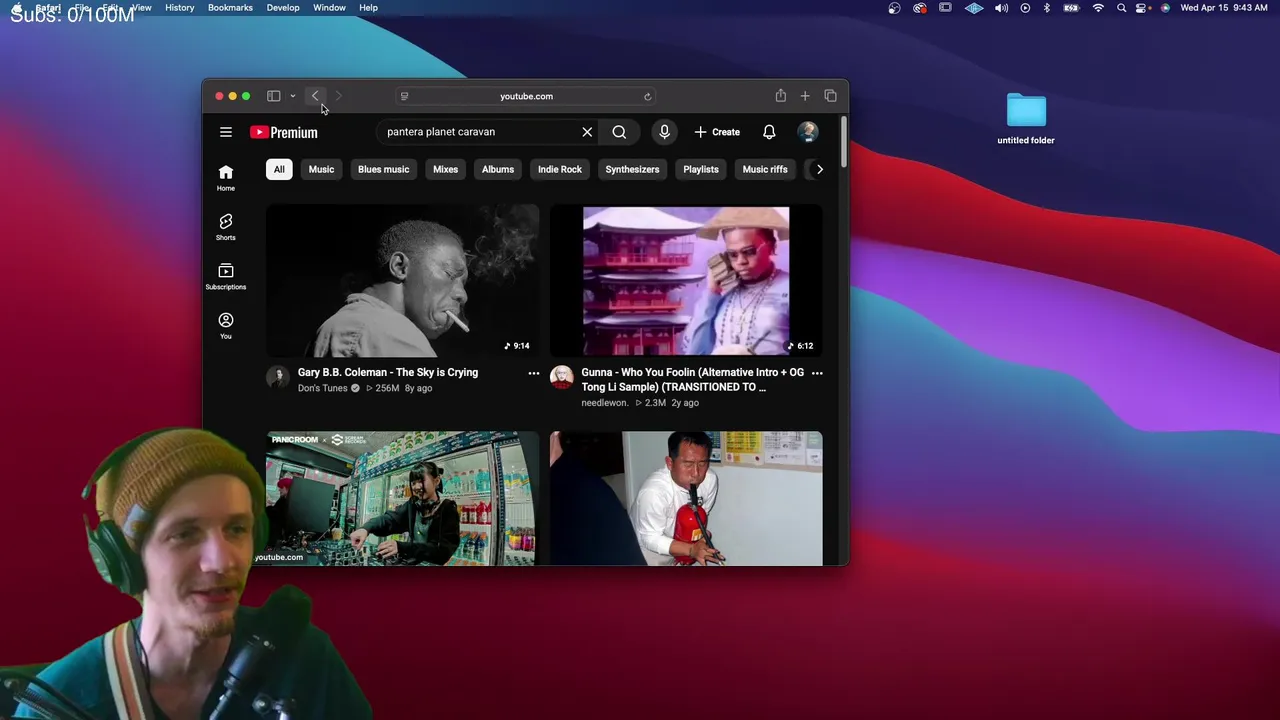Click the youtube.com address bar
The width and height of the screenshot is (1280, 720).
[x=526, y=96]
